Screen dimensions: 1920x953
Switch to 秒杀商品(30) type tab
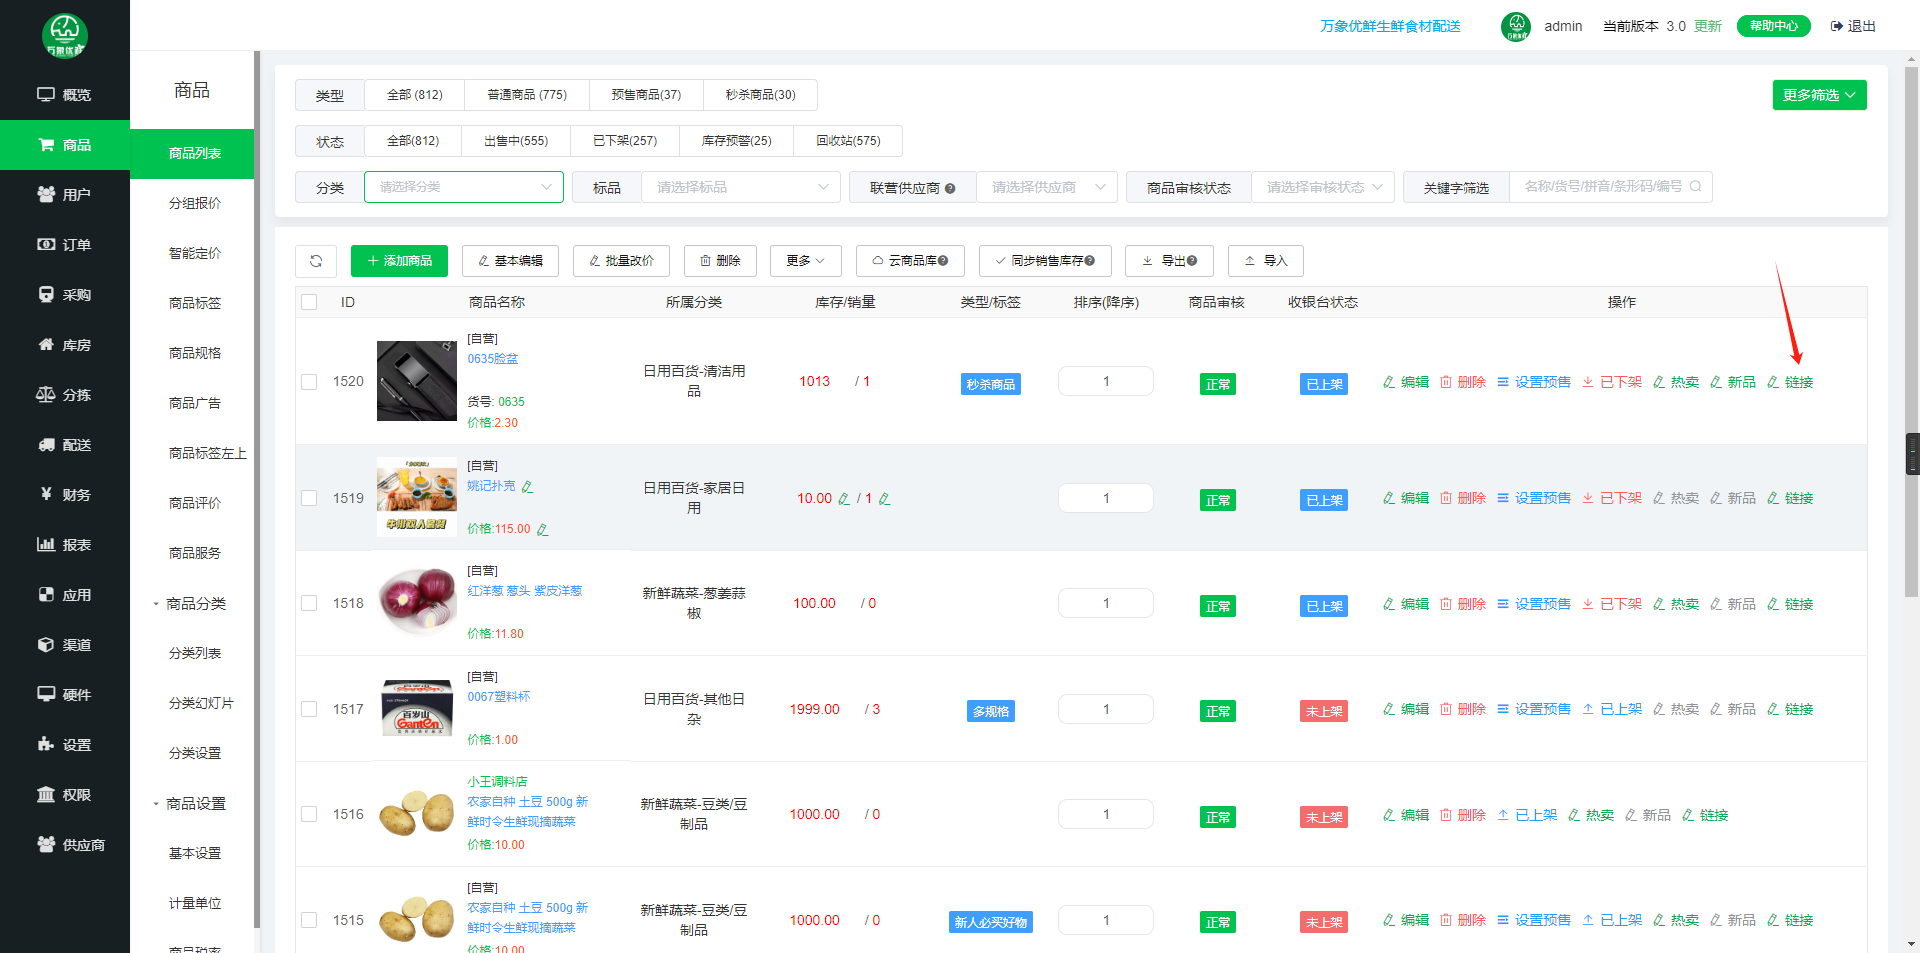760,95
